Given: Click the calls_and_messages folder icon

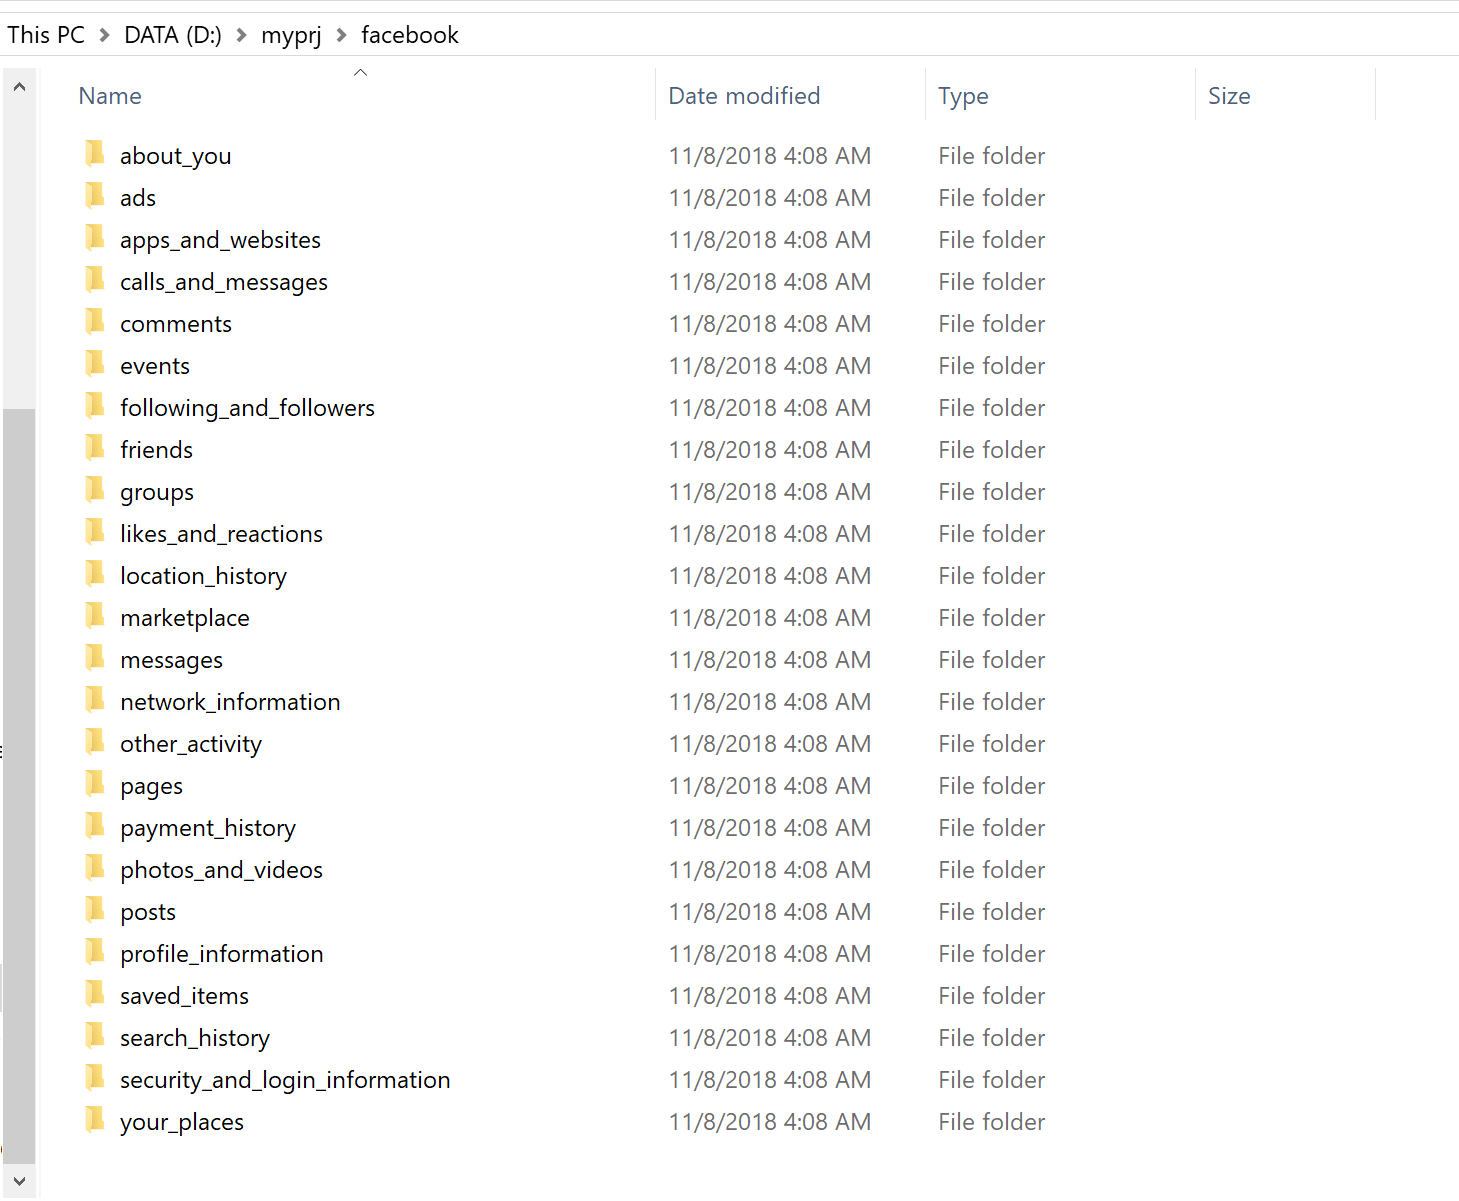Looking at the screenshot, I should 95,279.
